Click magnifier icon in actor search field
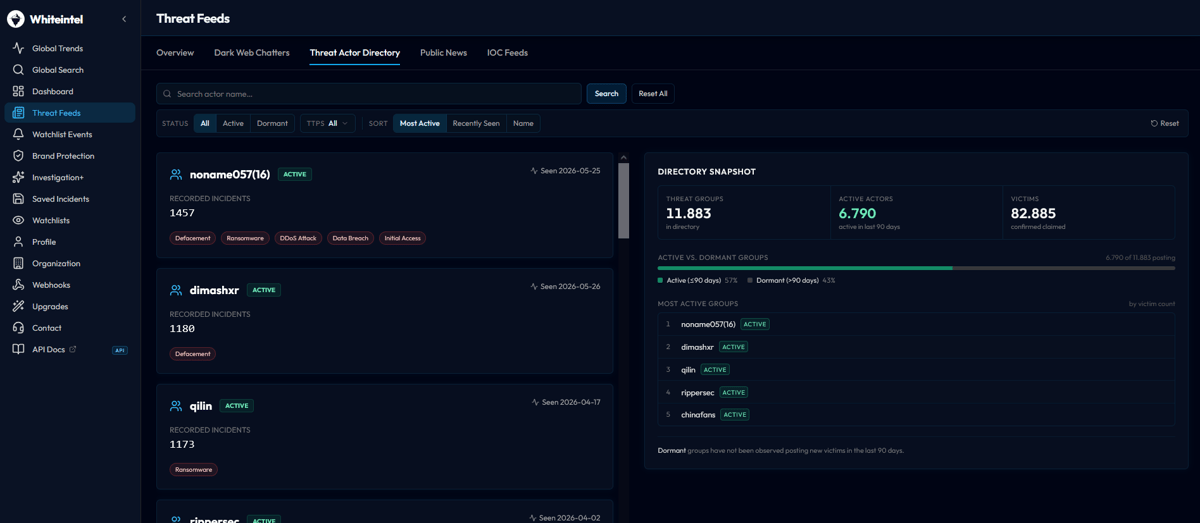The width and height of the screenshot is (1200, 523). coord(167,94)
